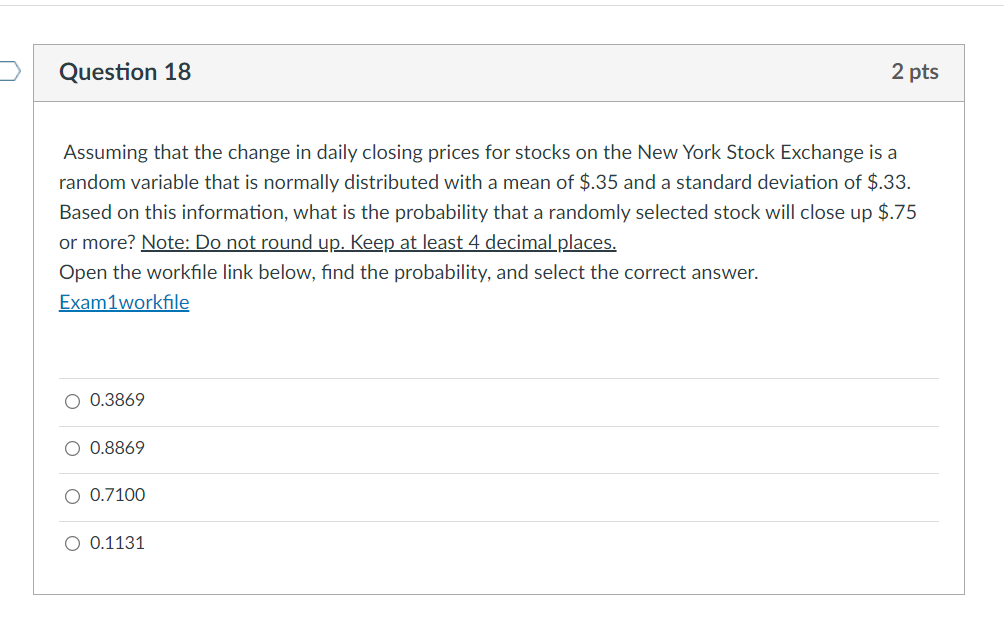The width and height of the screenshot is (1004, 637).
Task: Select the 0.8869 radio button circle
Action: pos(72,449)
